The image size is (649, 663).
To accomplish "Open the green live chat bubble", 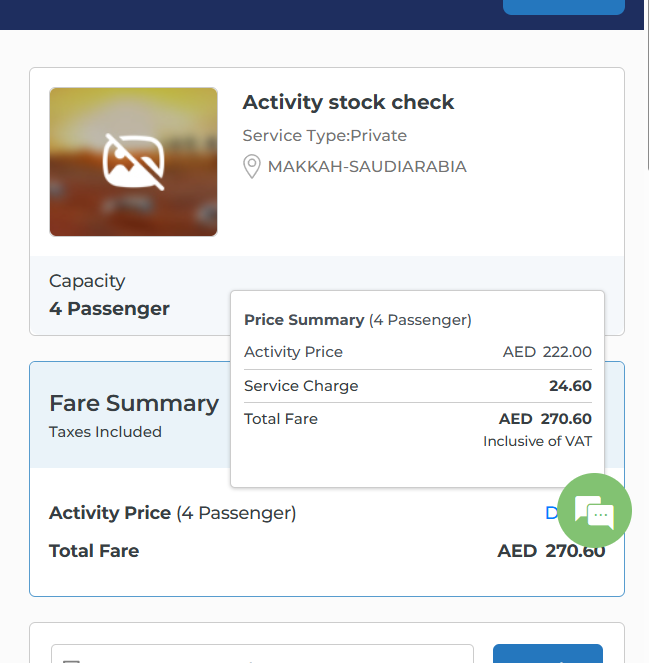I will pos(595,511).
